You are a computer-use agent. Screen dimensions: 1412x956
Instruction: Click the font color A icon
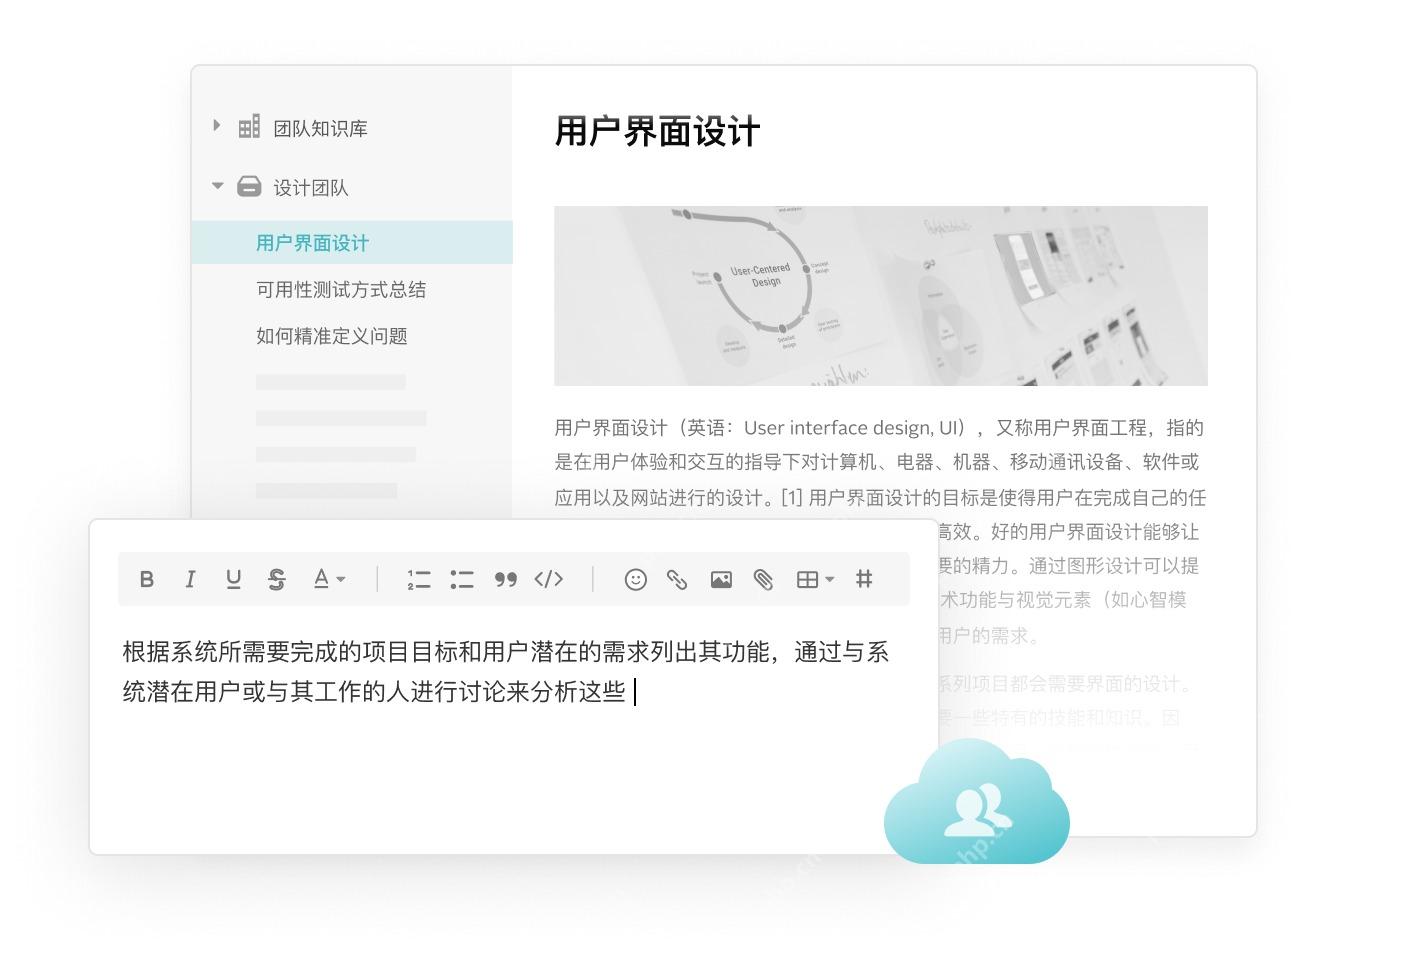point(321,578)
